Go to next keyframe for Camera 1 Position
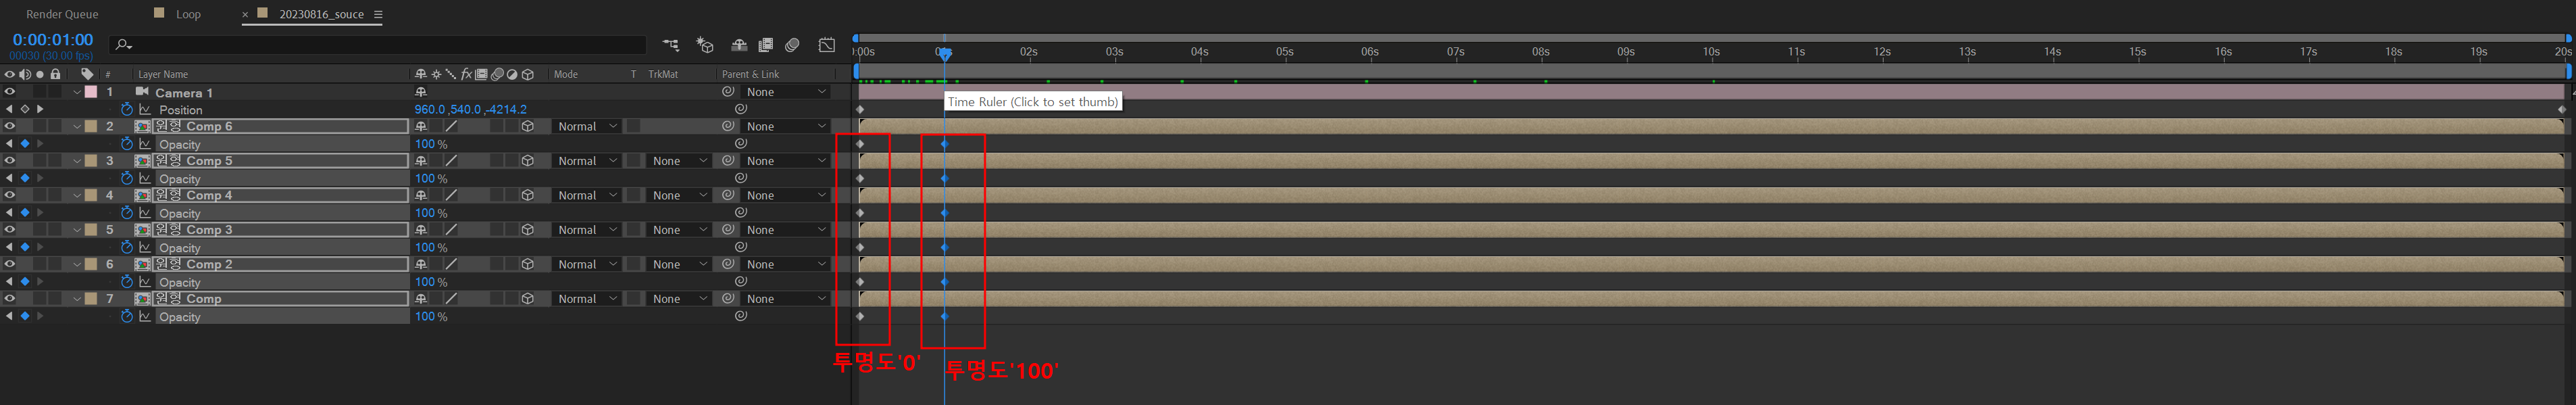Screen dimensions: 2576x405 coord(40,109)
